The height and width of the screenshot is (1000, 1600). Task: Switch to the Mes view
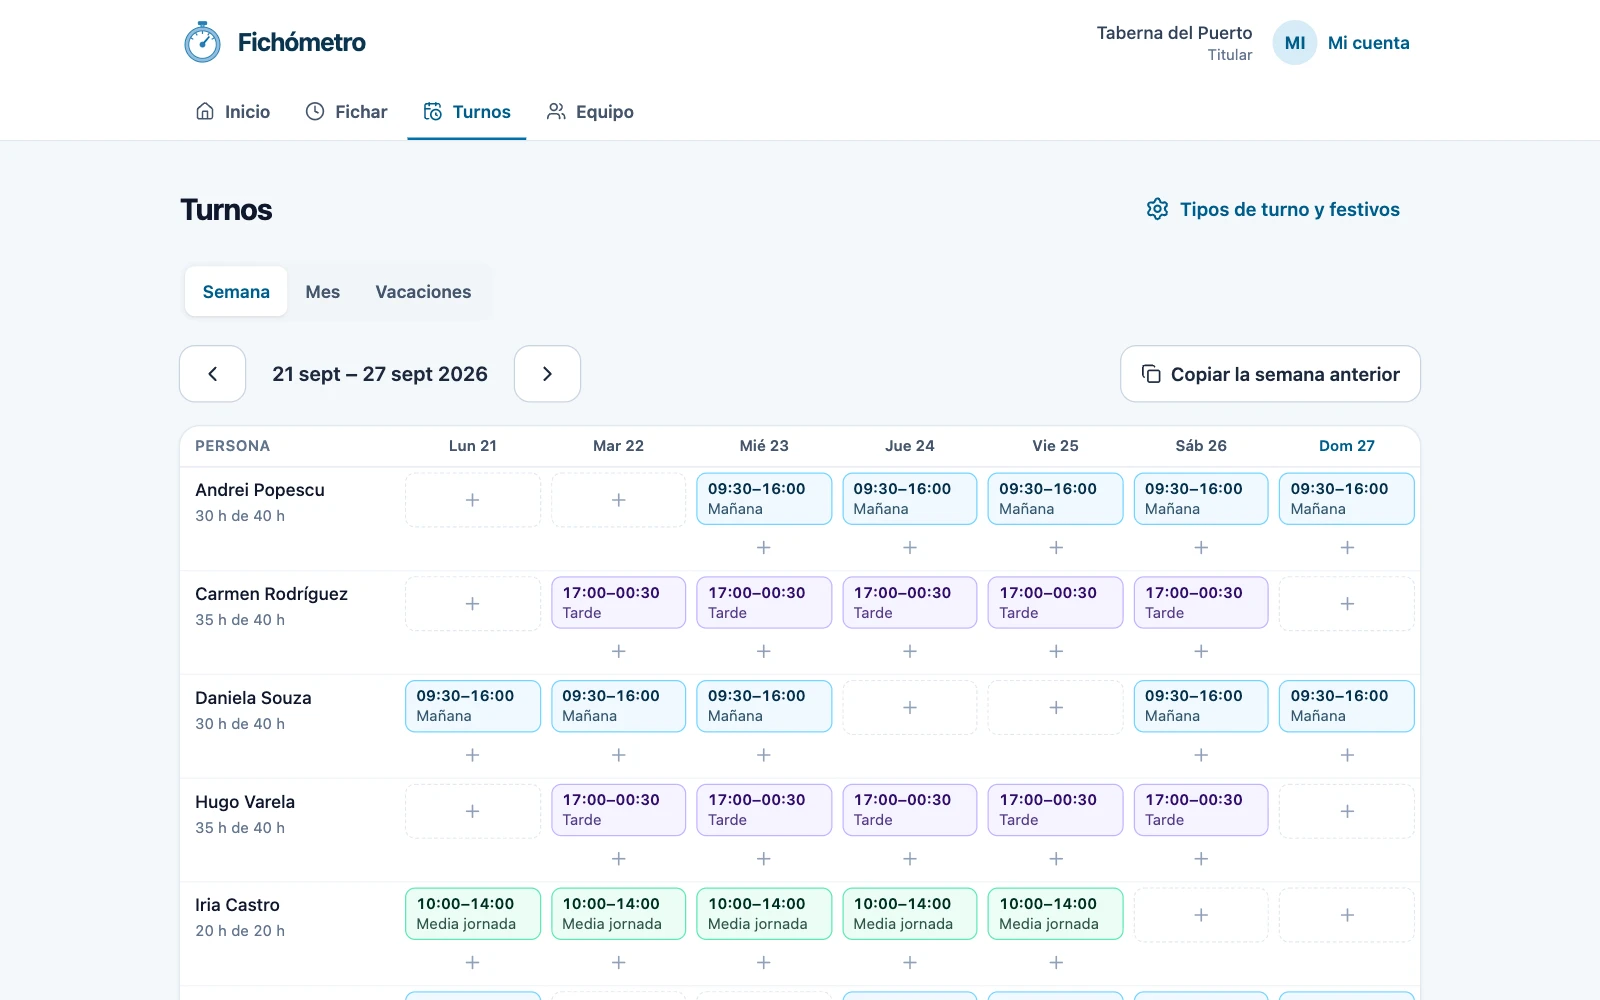coord(323,292)
